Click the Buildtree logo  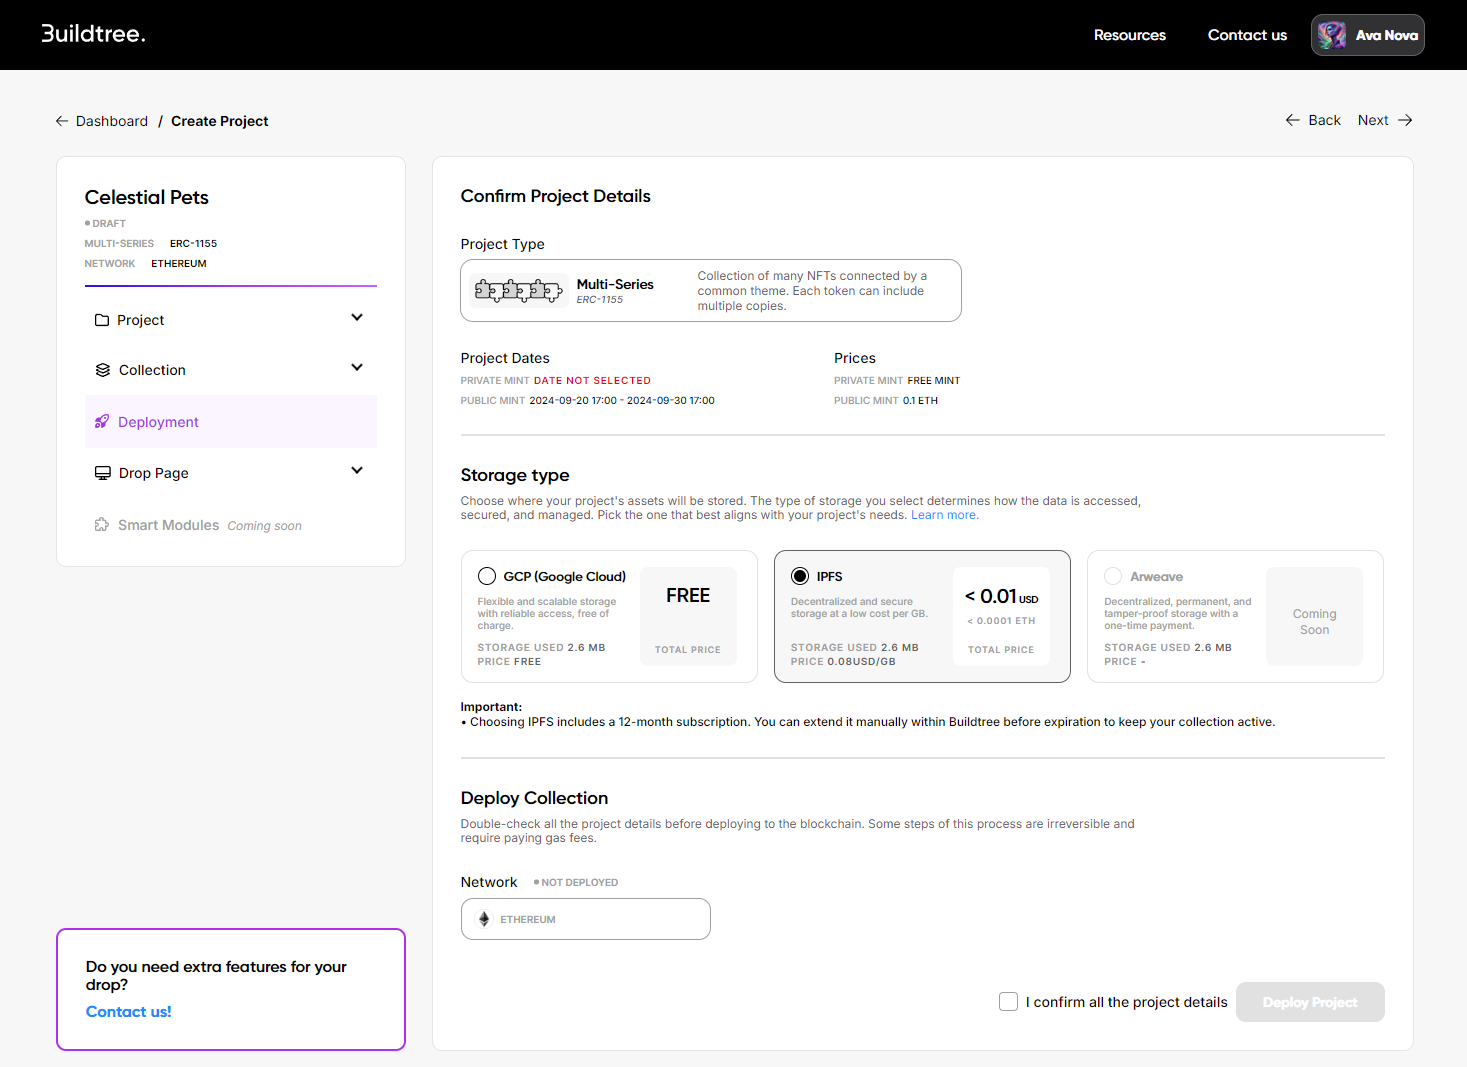click(93, 34)
